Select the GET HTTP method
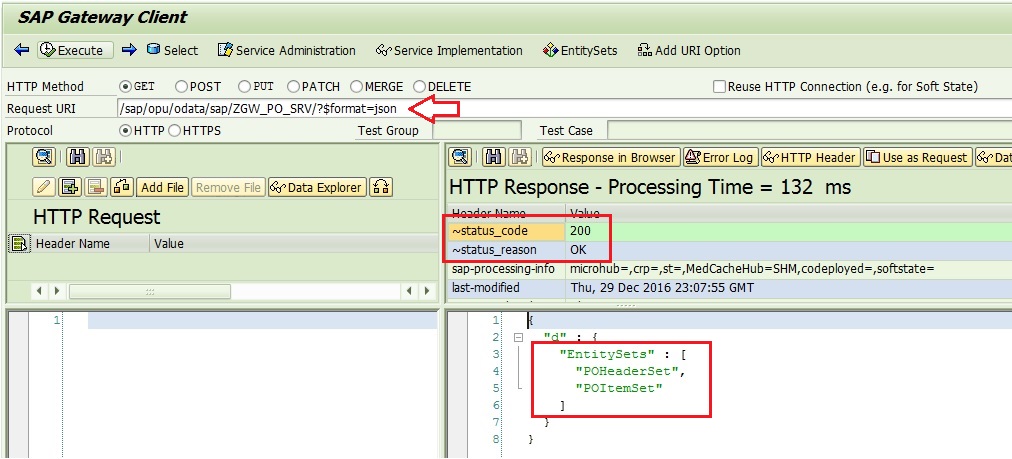Screen dimensions: 1012x459 [x=125, y=87]
